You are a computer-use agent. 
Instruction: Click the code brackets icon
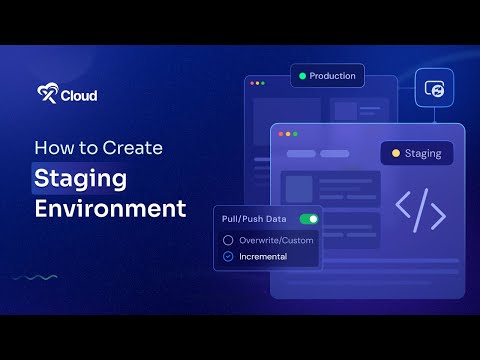421,210
